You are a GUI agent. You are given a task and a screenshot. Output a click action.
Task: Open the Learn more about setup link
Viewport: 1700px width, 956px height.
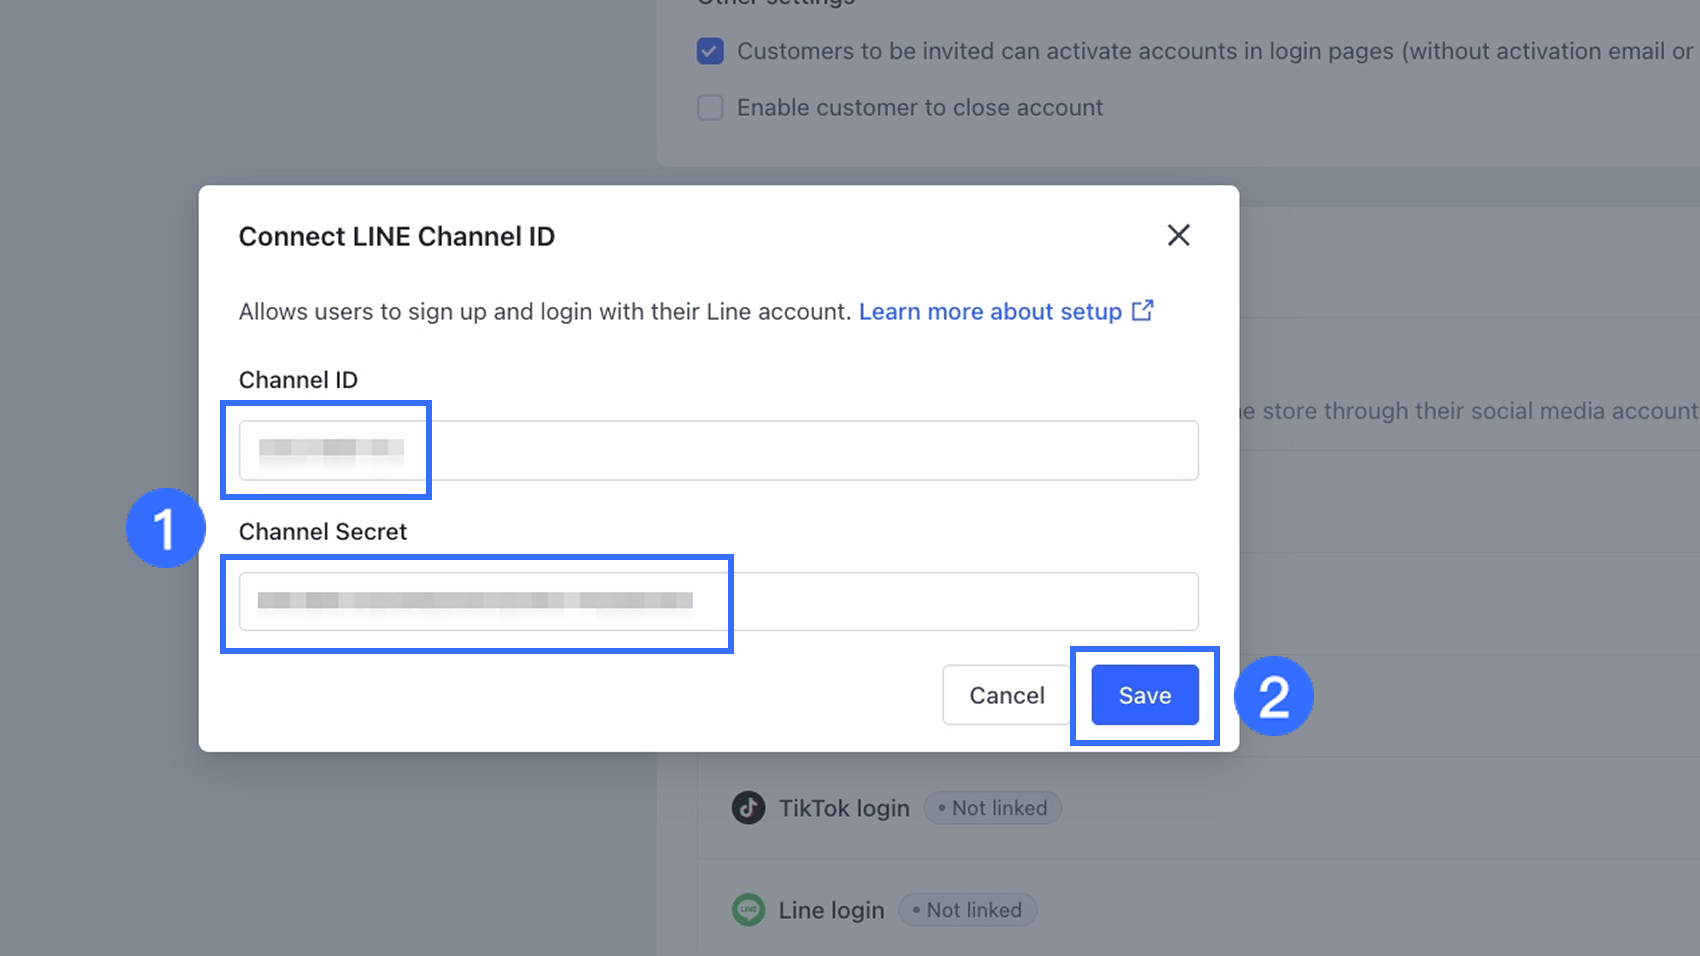tap(990, 312)
